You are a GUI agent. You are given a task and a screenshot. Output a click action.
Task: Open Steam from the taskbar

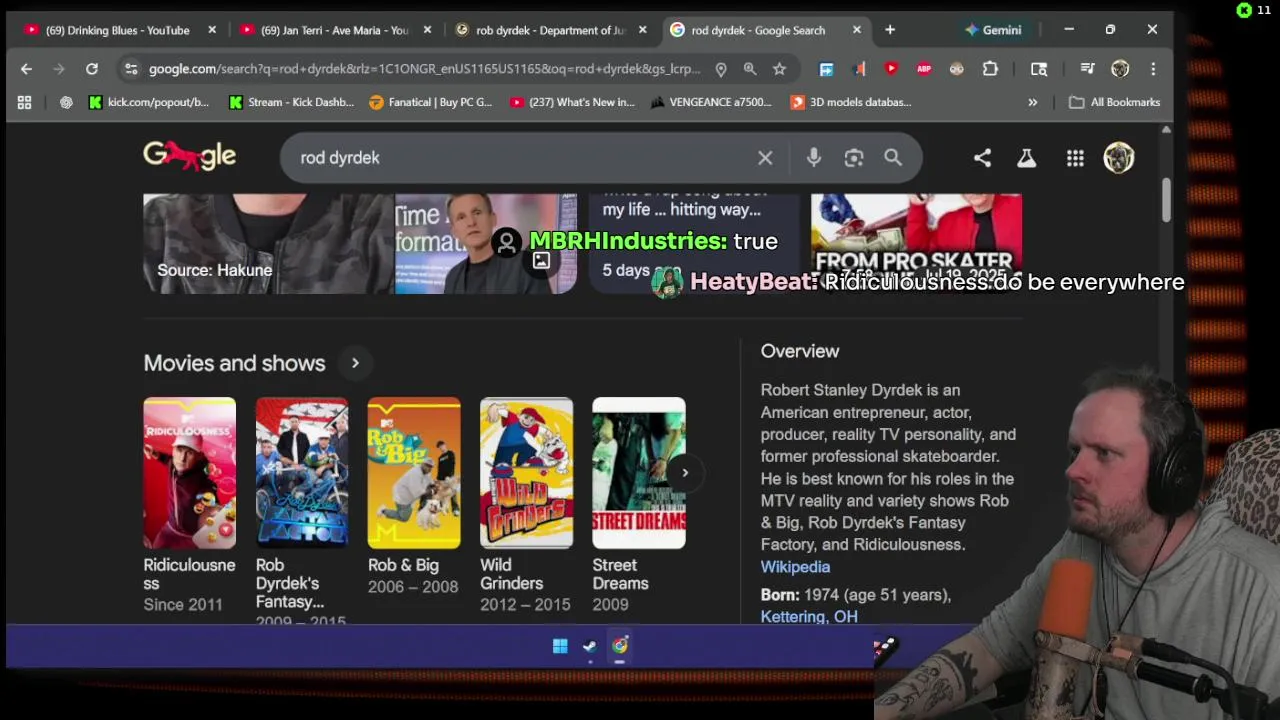590,646
